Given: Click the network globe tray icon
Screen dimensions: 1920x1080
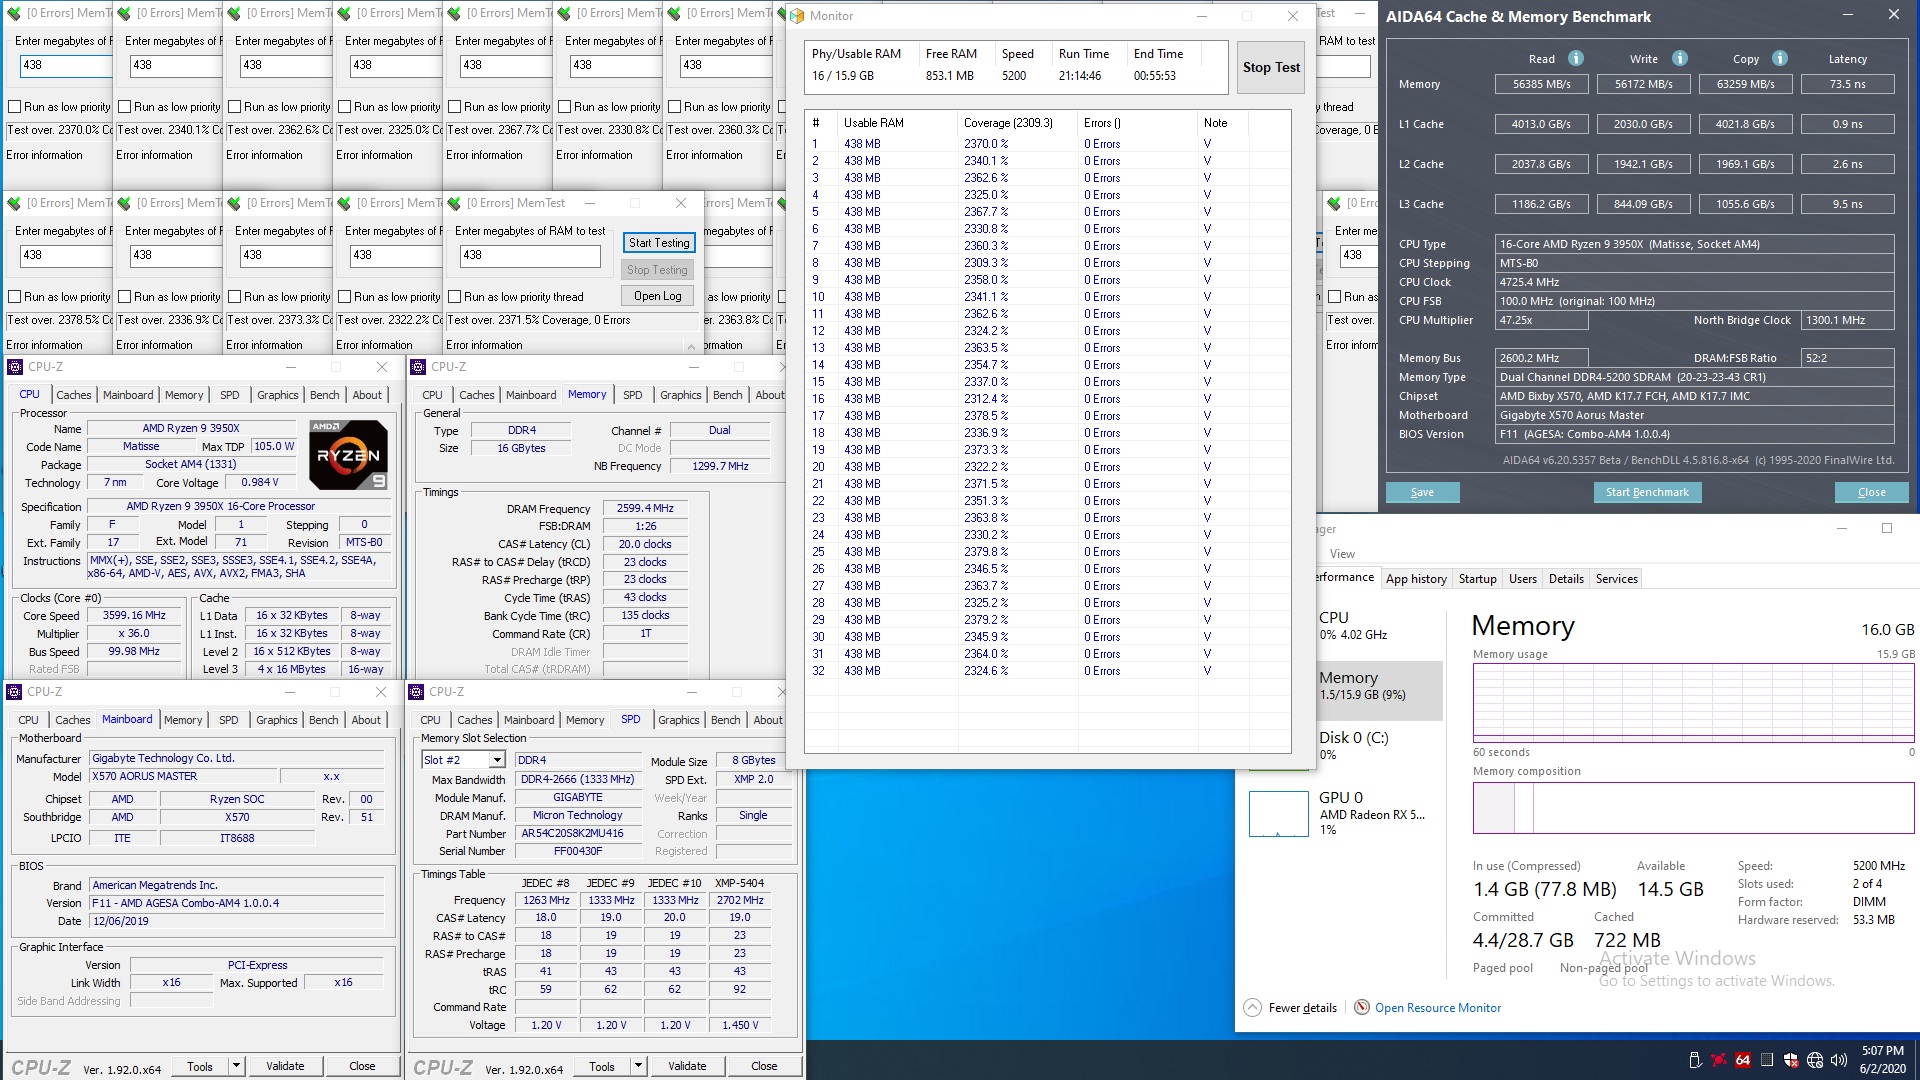Looking at the screenshot, I should click(1815, 1060).
